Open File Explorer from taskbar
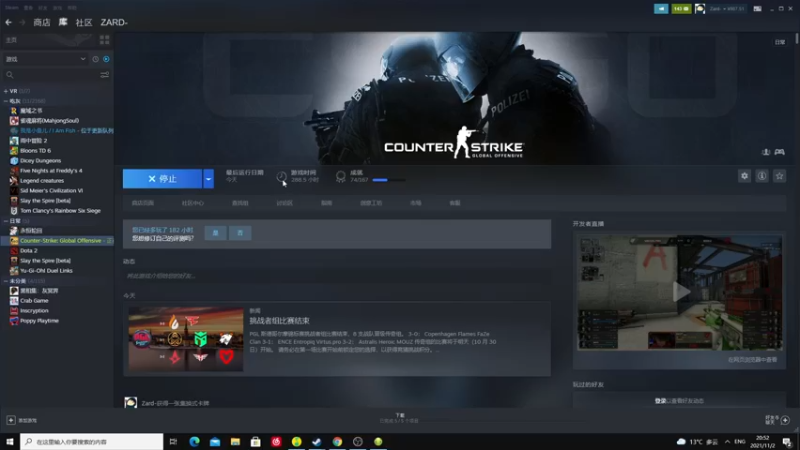 pyautogui.click(x=235, y=441)
